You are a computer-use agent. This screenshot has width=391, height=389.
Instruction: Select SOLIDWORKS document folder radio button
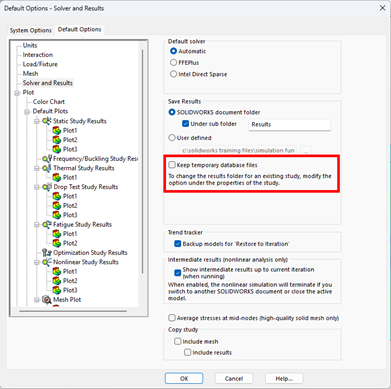click(172, 112)
